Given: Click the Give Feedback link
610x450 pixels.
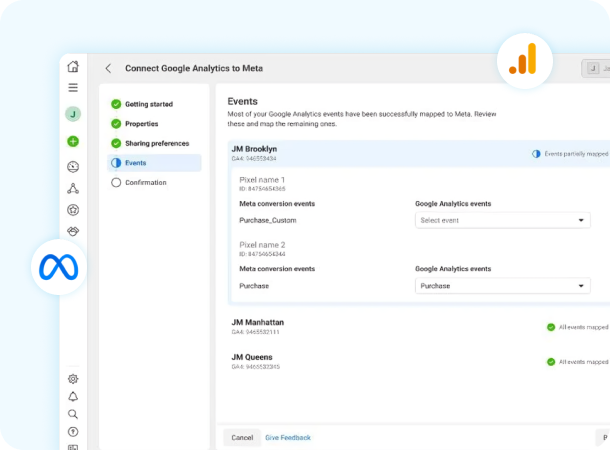Looking at the screenshot, I should coord(288,437).
